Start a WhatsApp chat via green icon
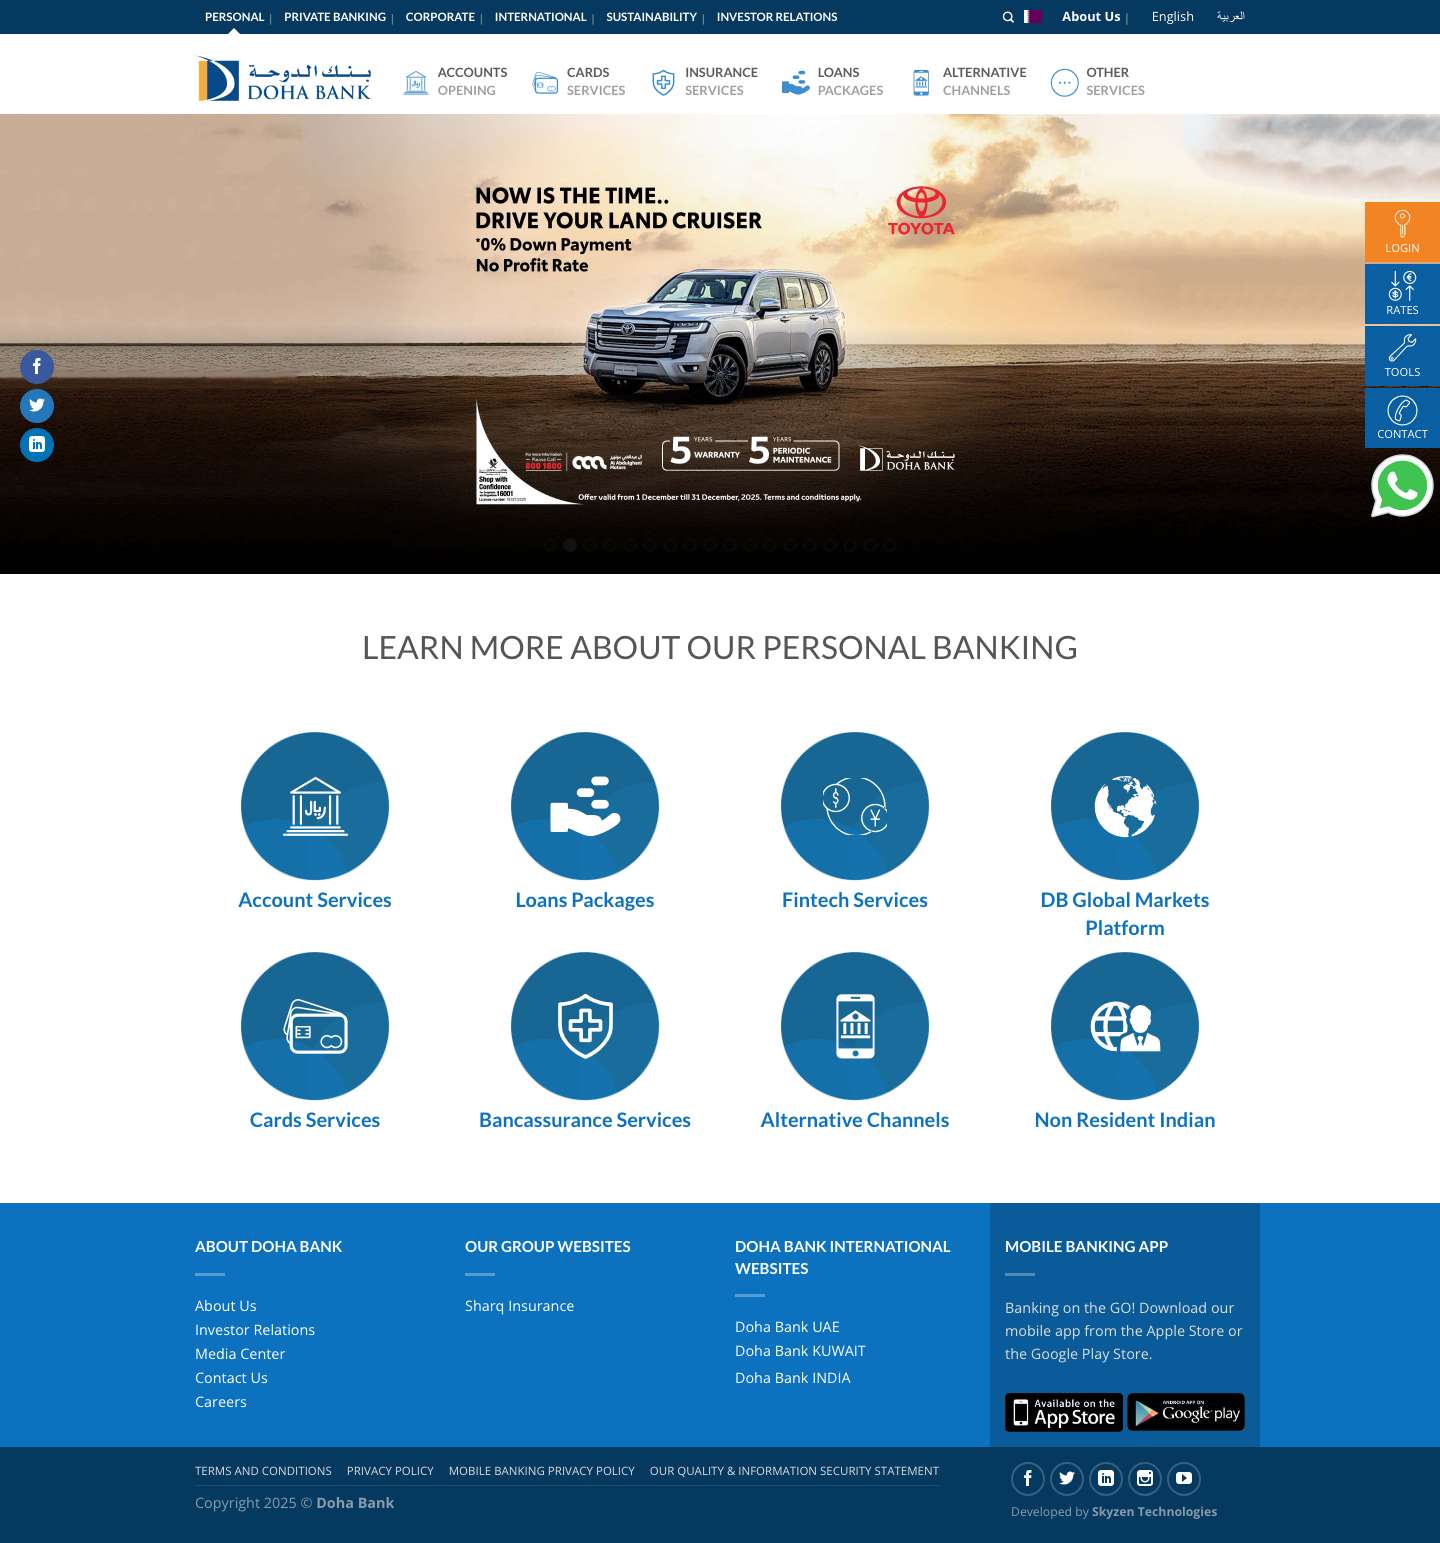Image resolution: width=1440 pixels, height=1543 pixels. click(1402, 486)
